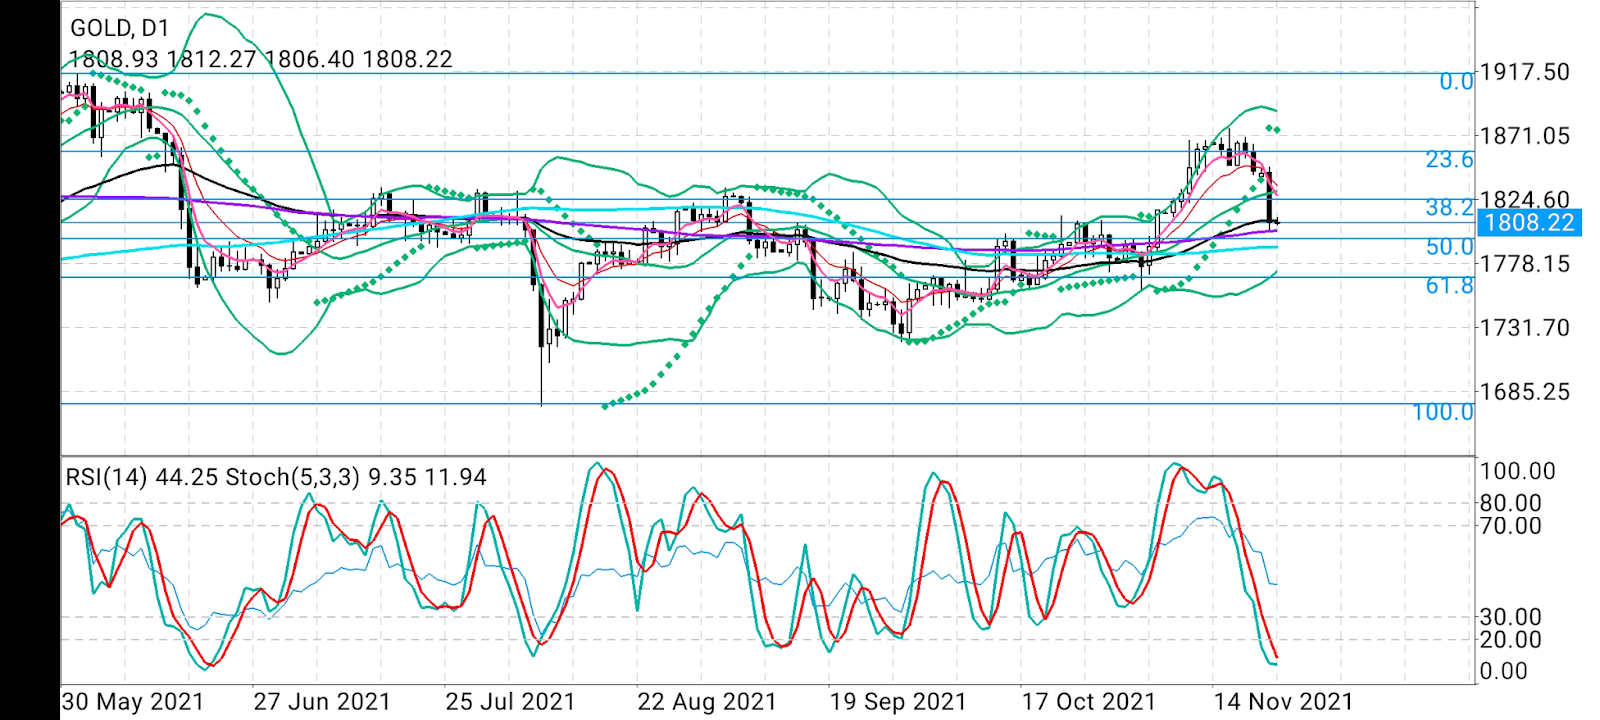Click the Fibonacci 38.2 level label
This screenshot has width=1600, height=720.
(1449, 207)
